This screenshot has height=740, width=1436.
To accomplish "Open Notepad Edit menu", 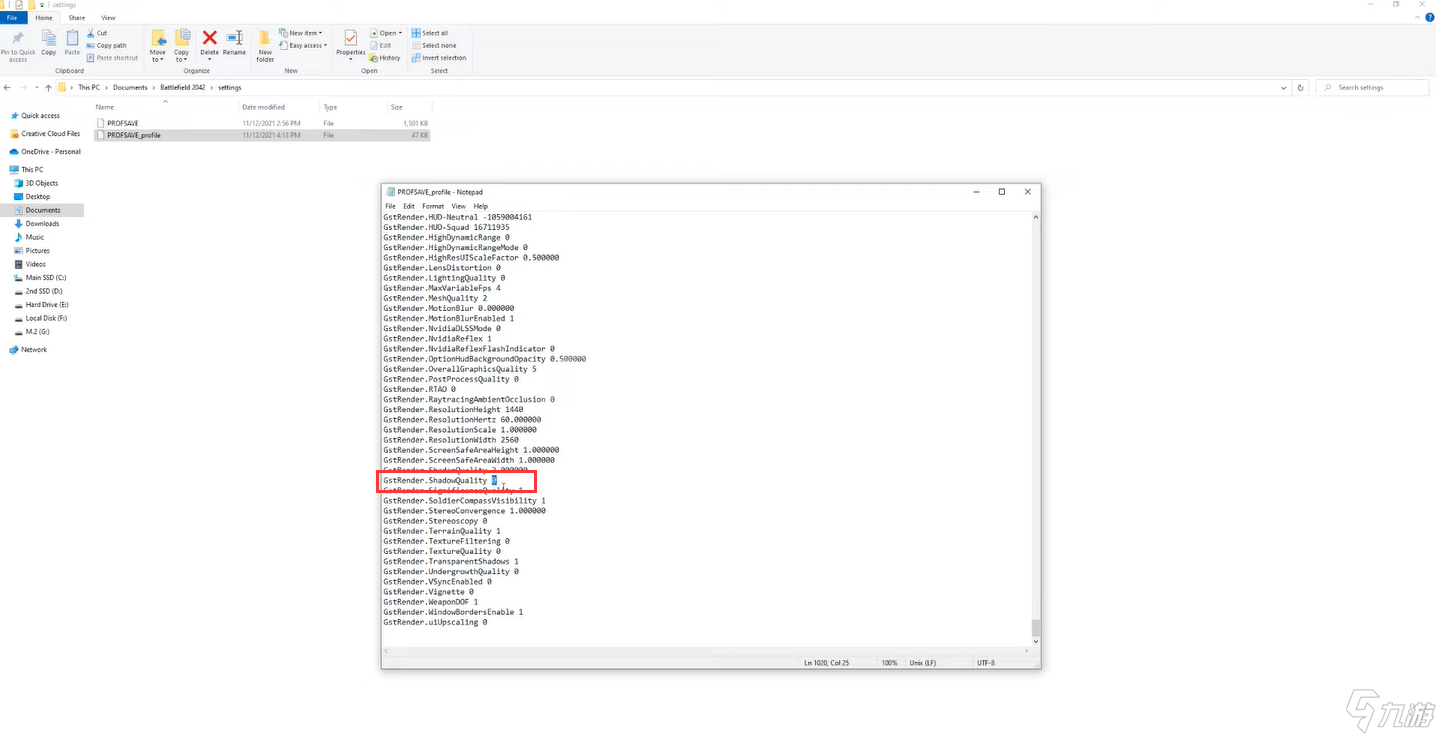I will 409,206.
